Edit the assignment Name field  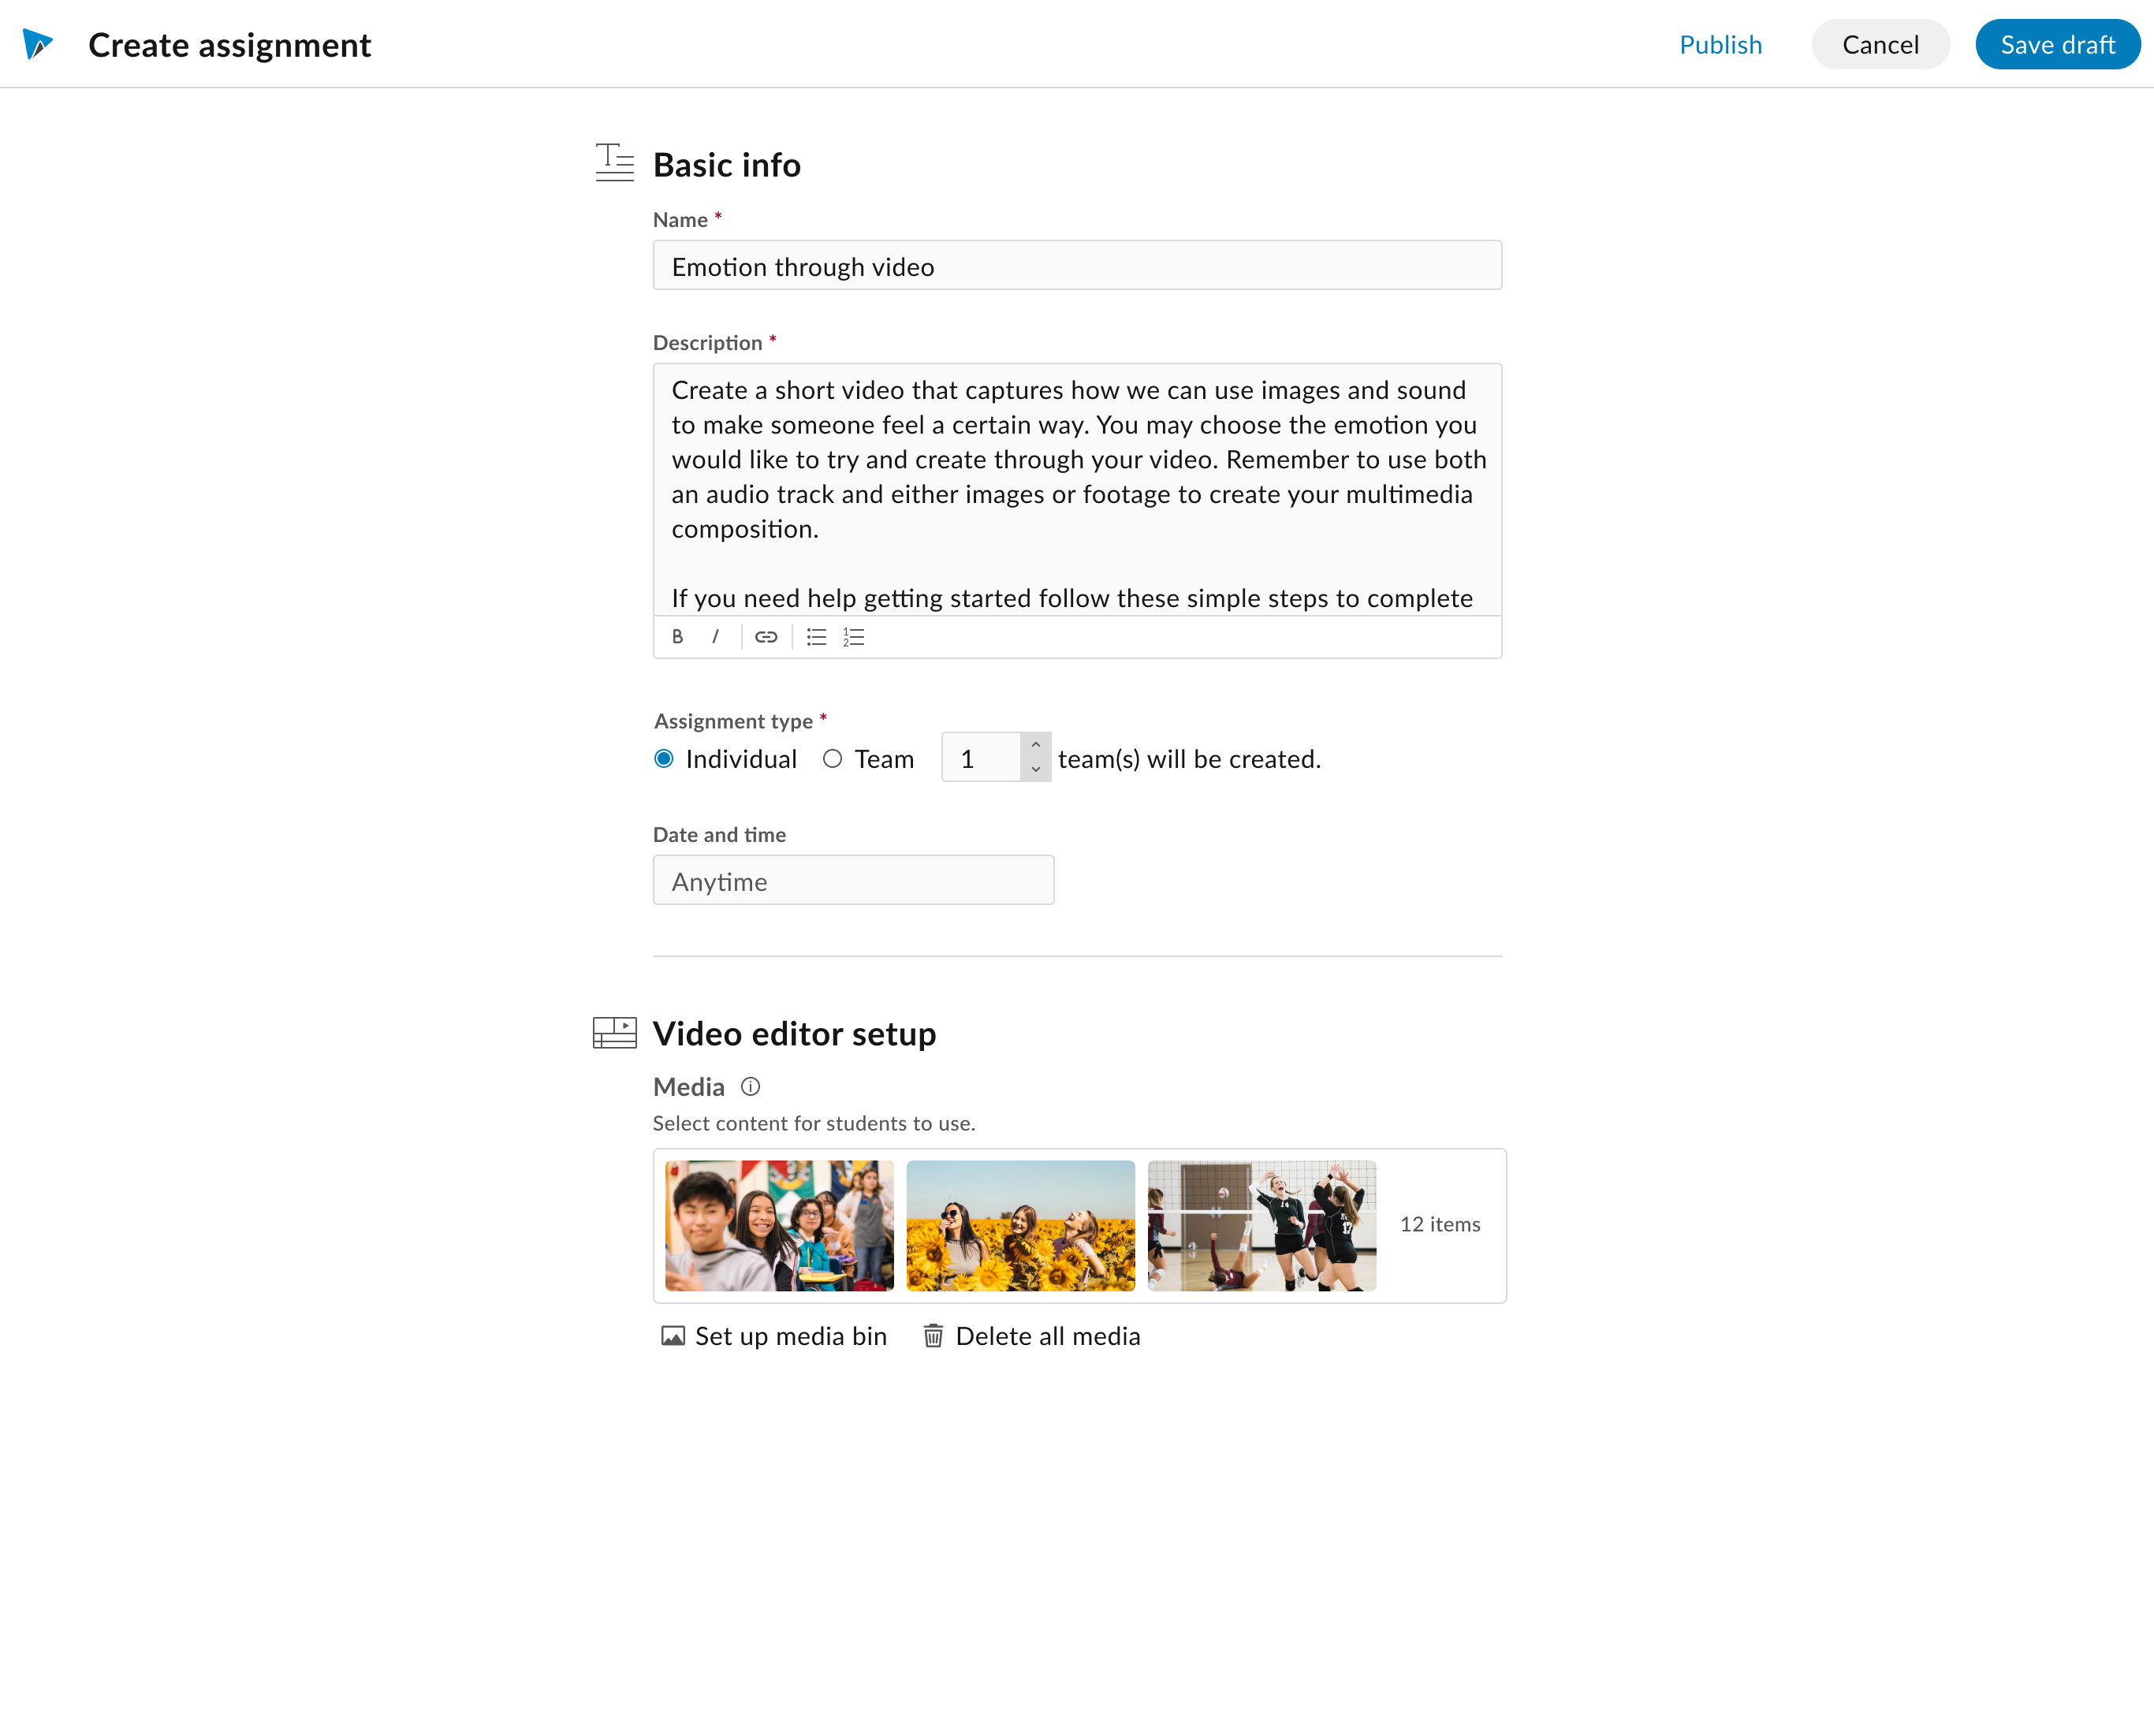1077,265
